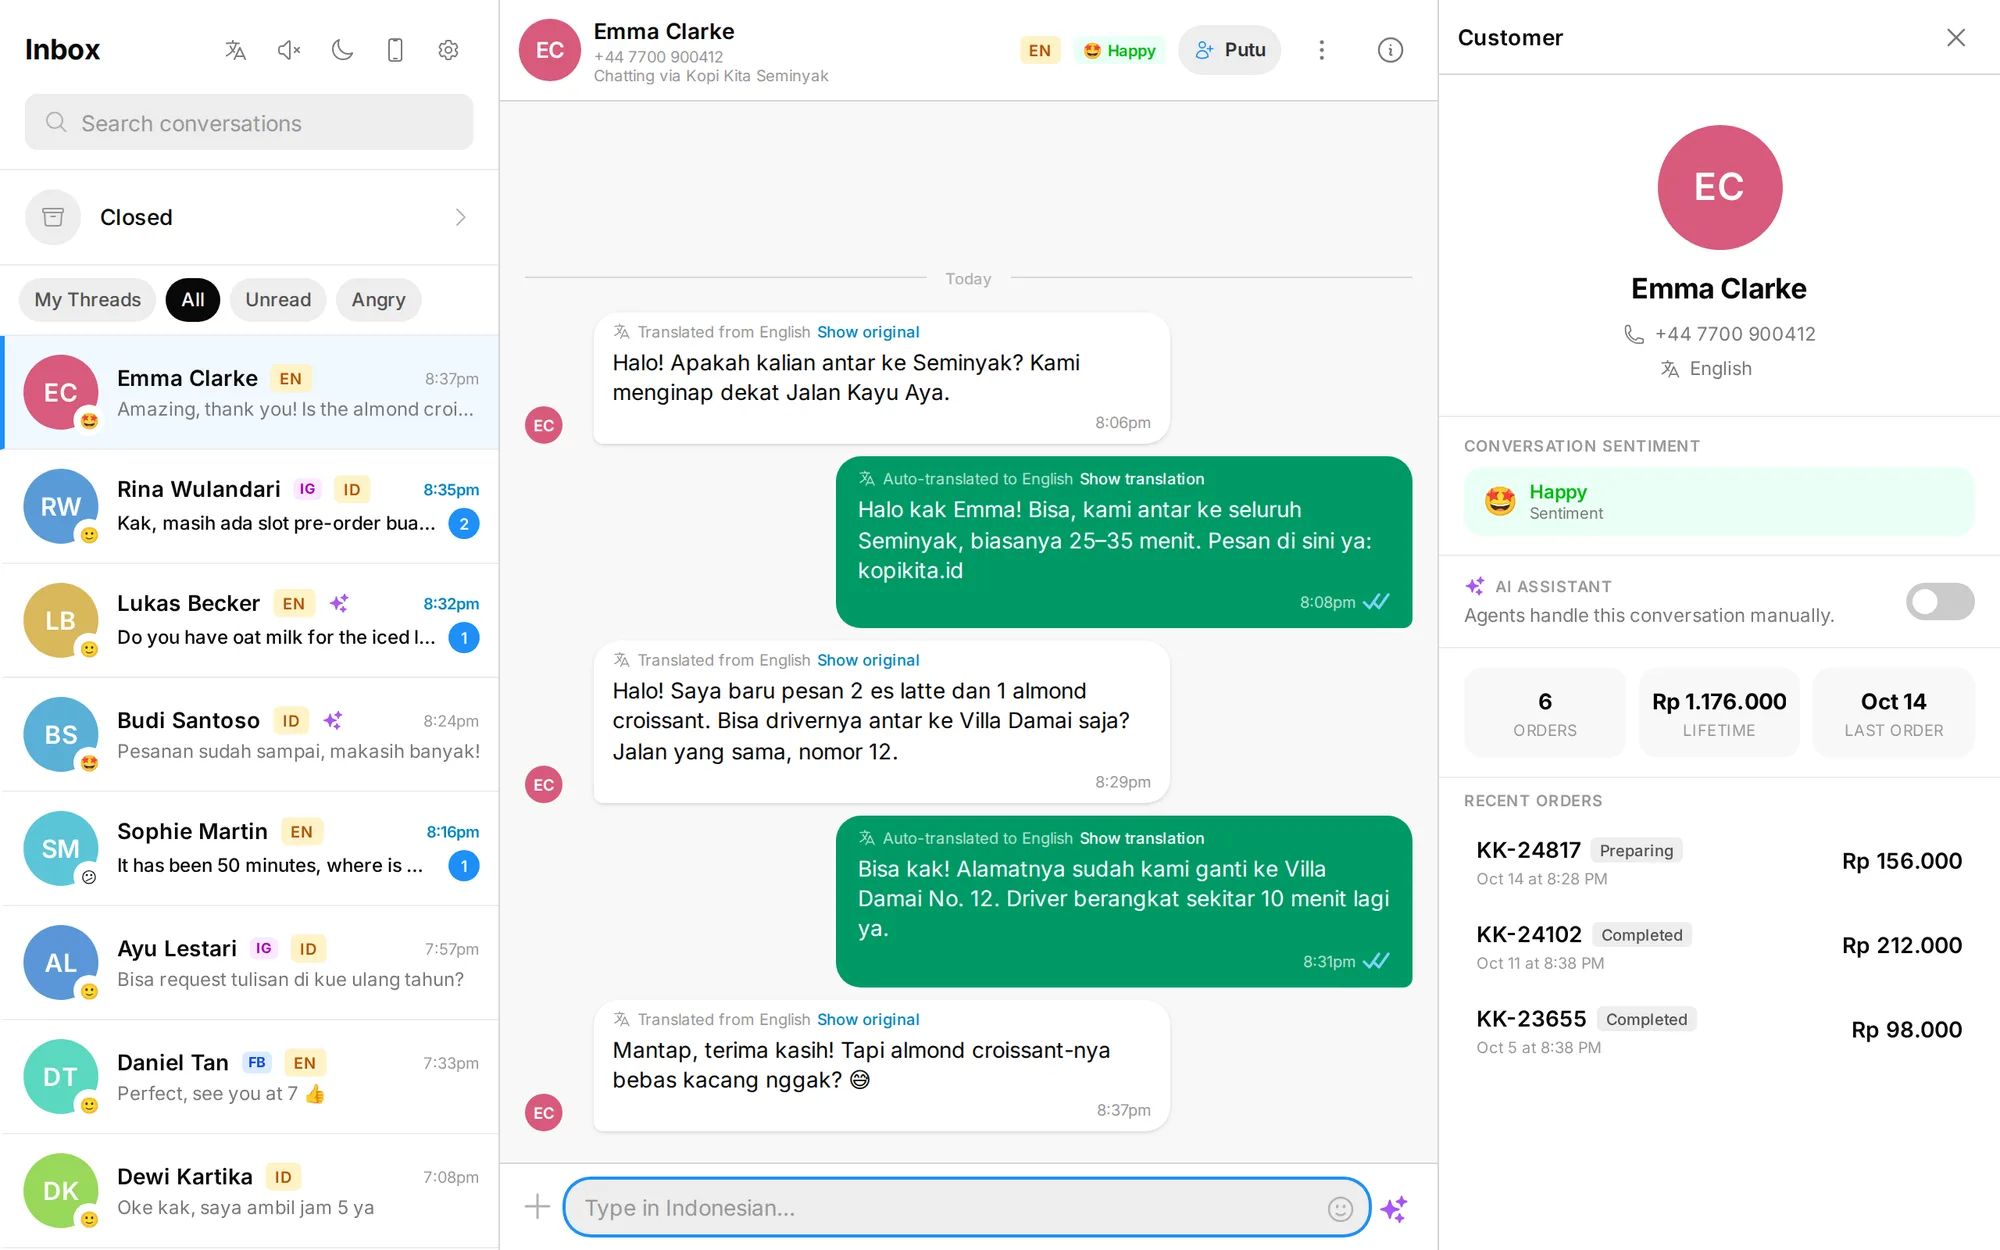Image resolution: width=2000 pixels, height=1250 pixels.
Task: Expand the Closed conversations section
Action: coord(249,217)
